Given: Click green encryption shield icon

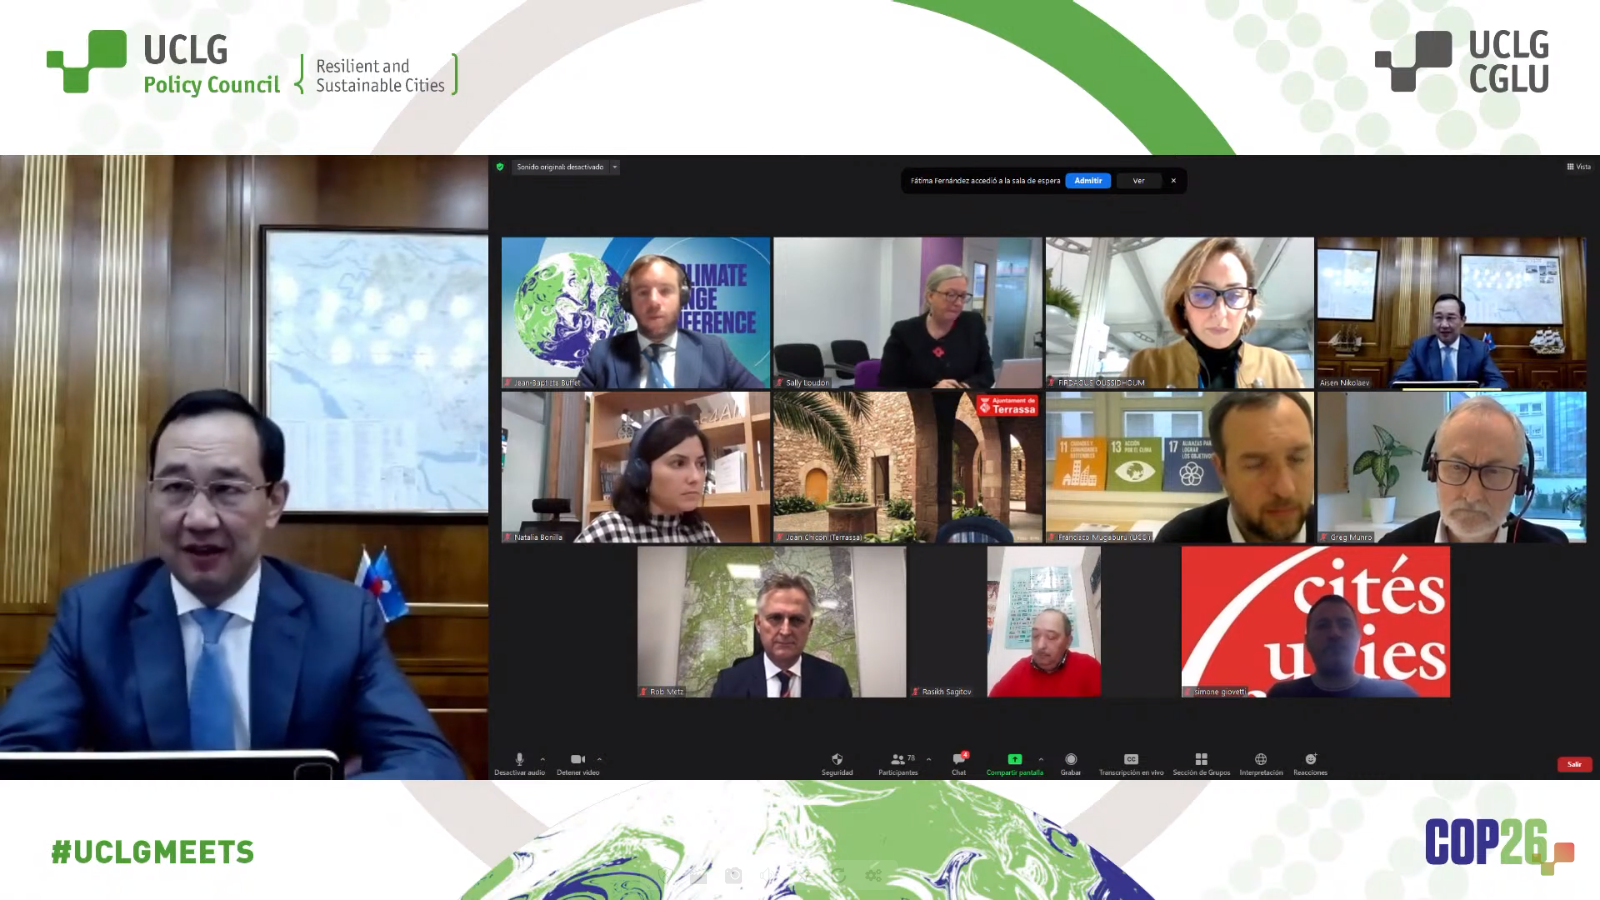Looking at the screenshot, I should (500, 167).
